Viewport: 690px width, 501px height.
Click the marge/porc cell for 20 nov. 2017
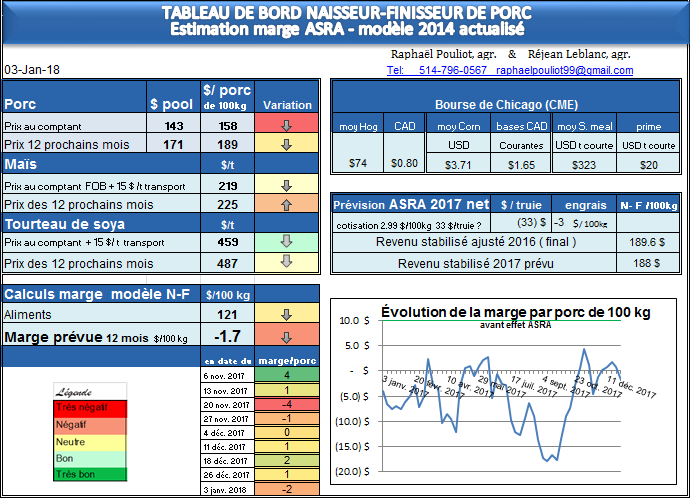[286, 404]
